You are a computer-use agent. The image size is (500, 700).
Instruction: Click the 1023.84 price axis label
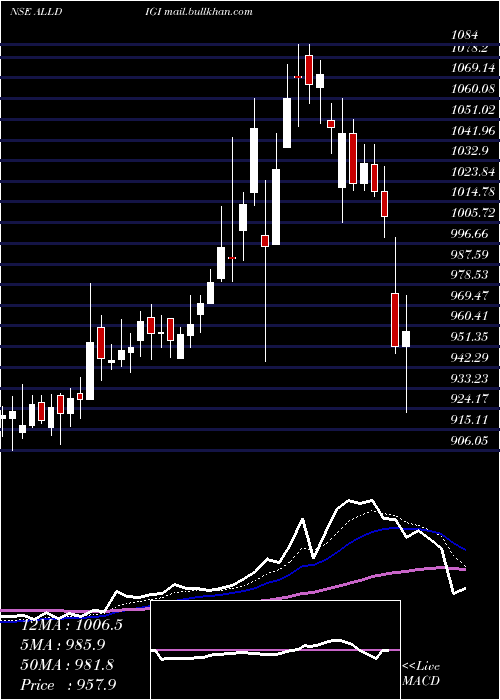[x=473, y=171]
